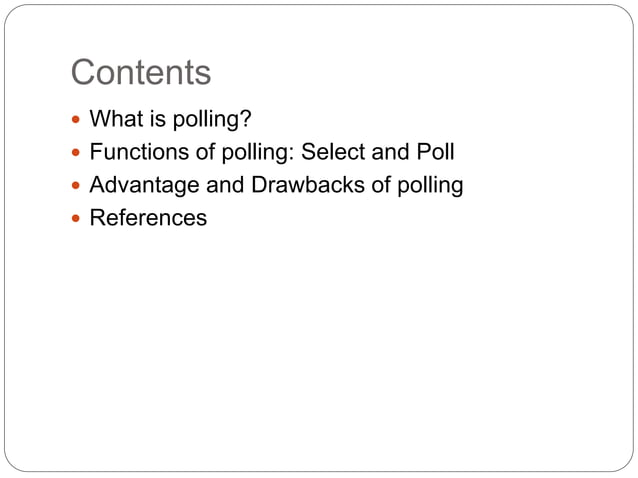Click the question mark after 'polling'
The width and height of the screenshot is (638, 478).
pos(246,121)
